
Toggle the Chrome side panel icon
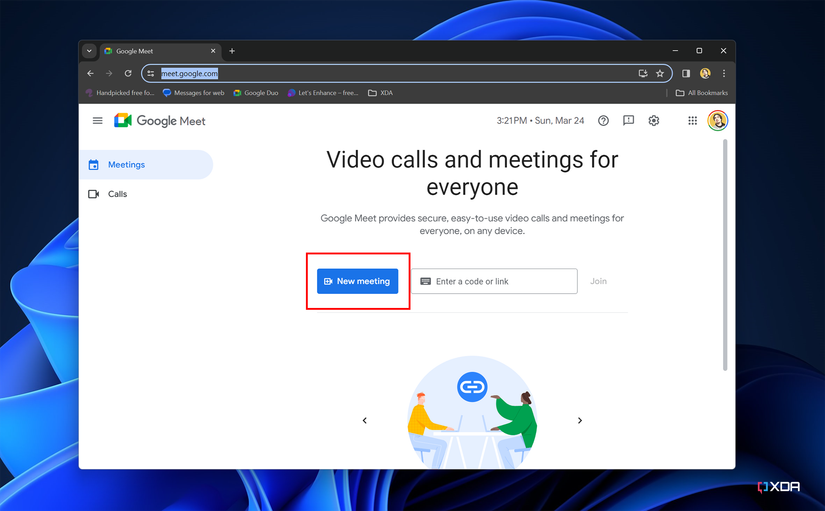pos(686,73)
